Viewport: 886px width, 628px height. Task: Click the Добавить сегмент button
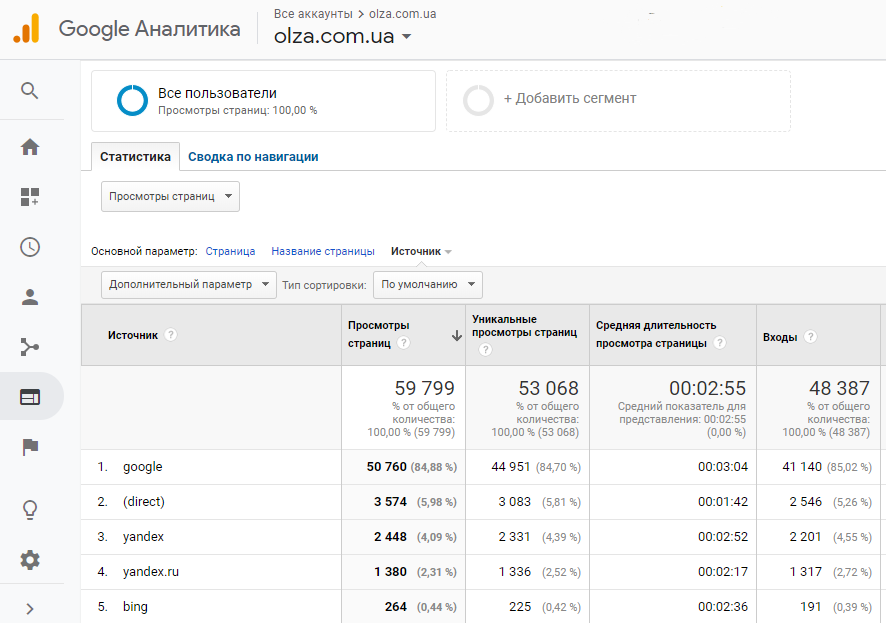coord(618,101)
